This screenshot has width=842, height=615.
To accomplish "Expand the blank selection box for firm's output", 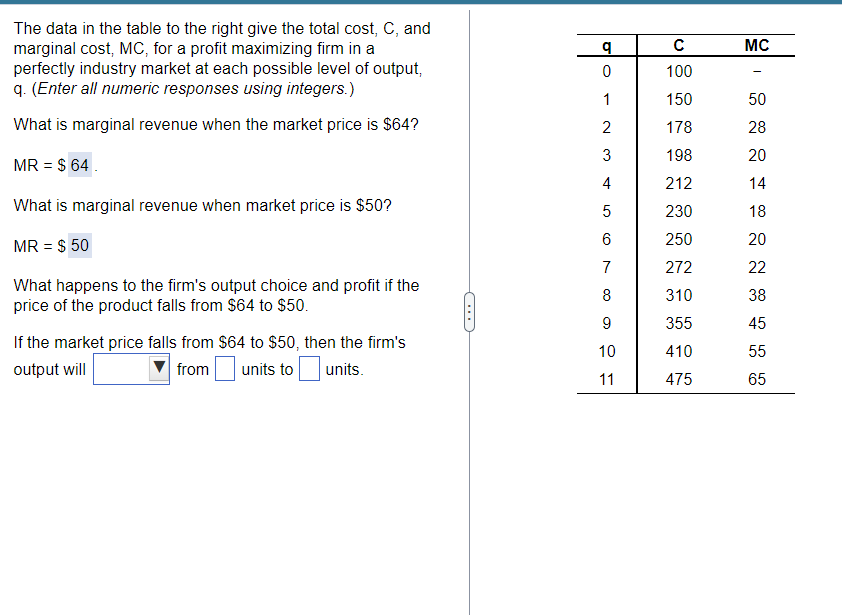I will [120, 369].
